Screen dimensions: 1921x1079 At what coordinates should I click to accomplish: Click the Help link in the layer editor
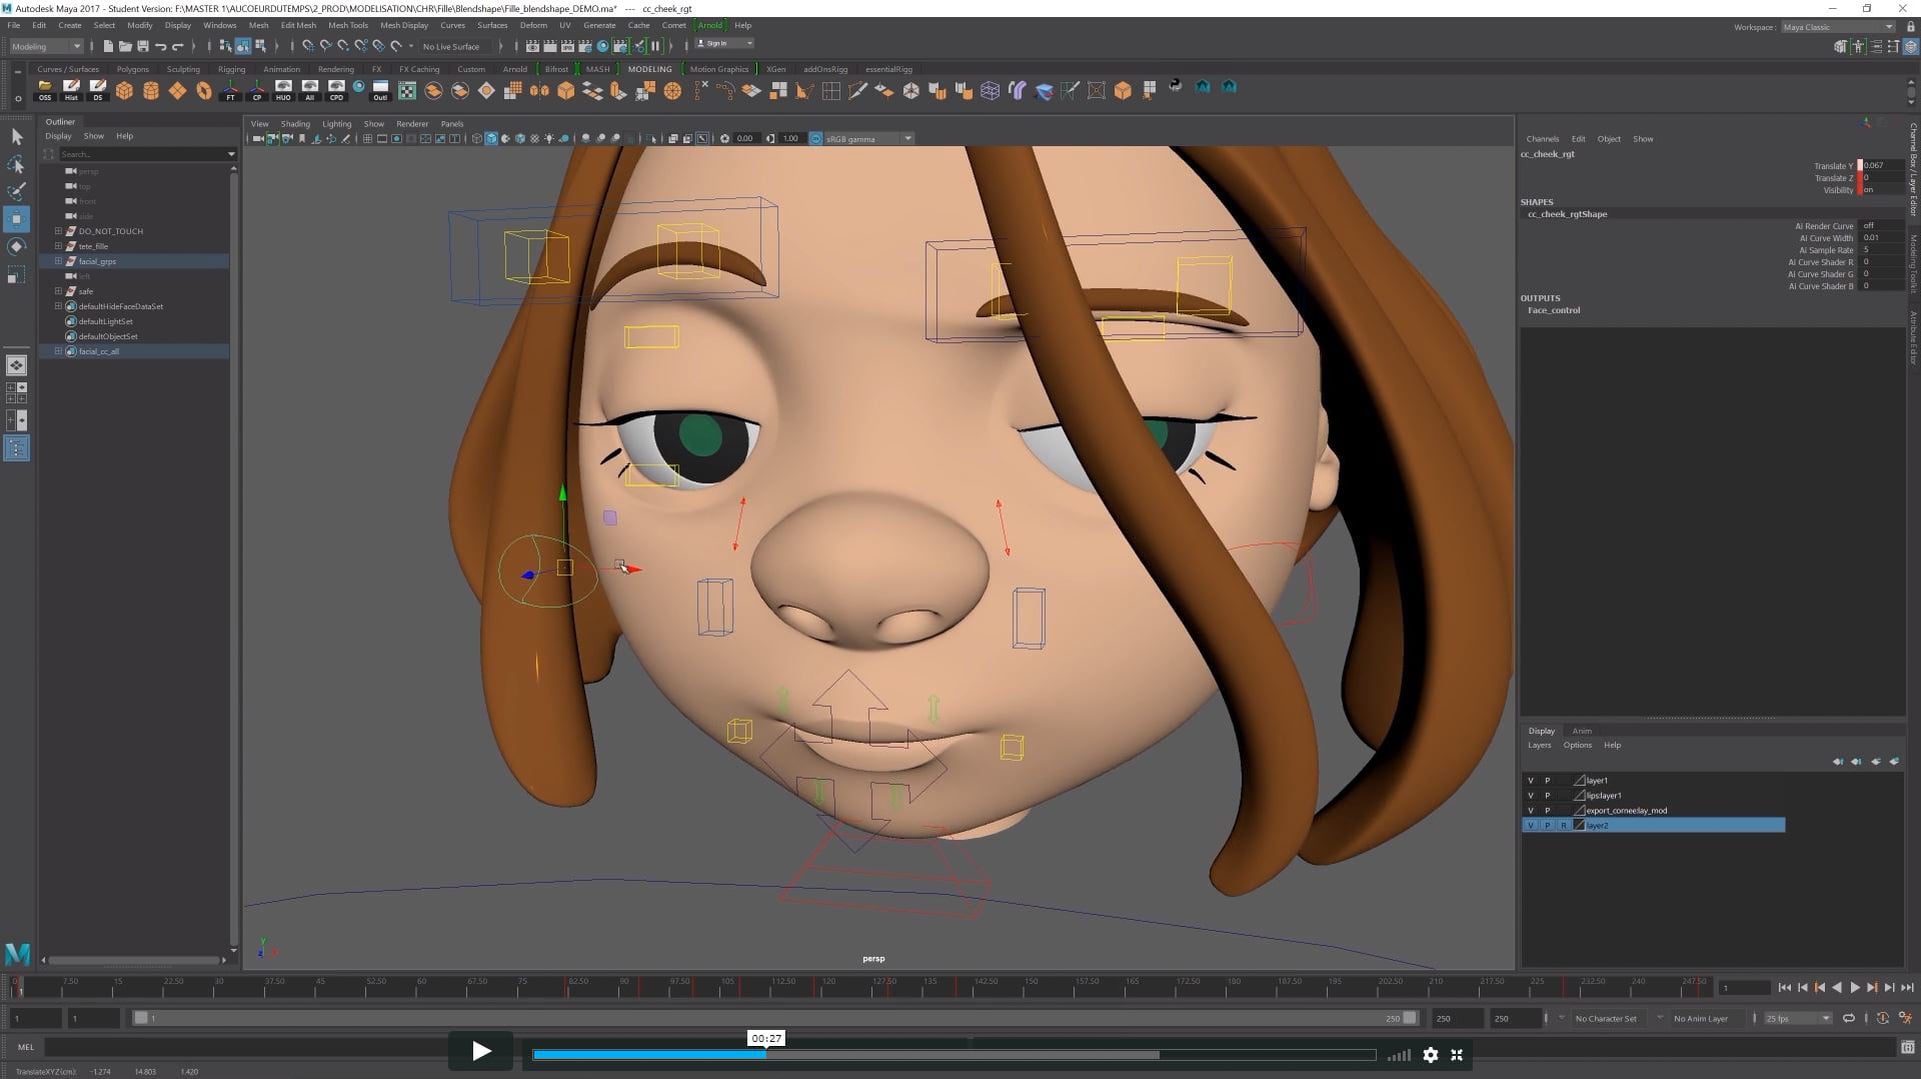pos(1613,745)
